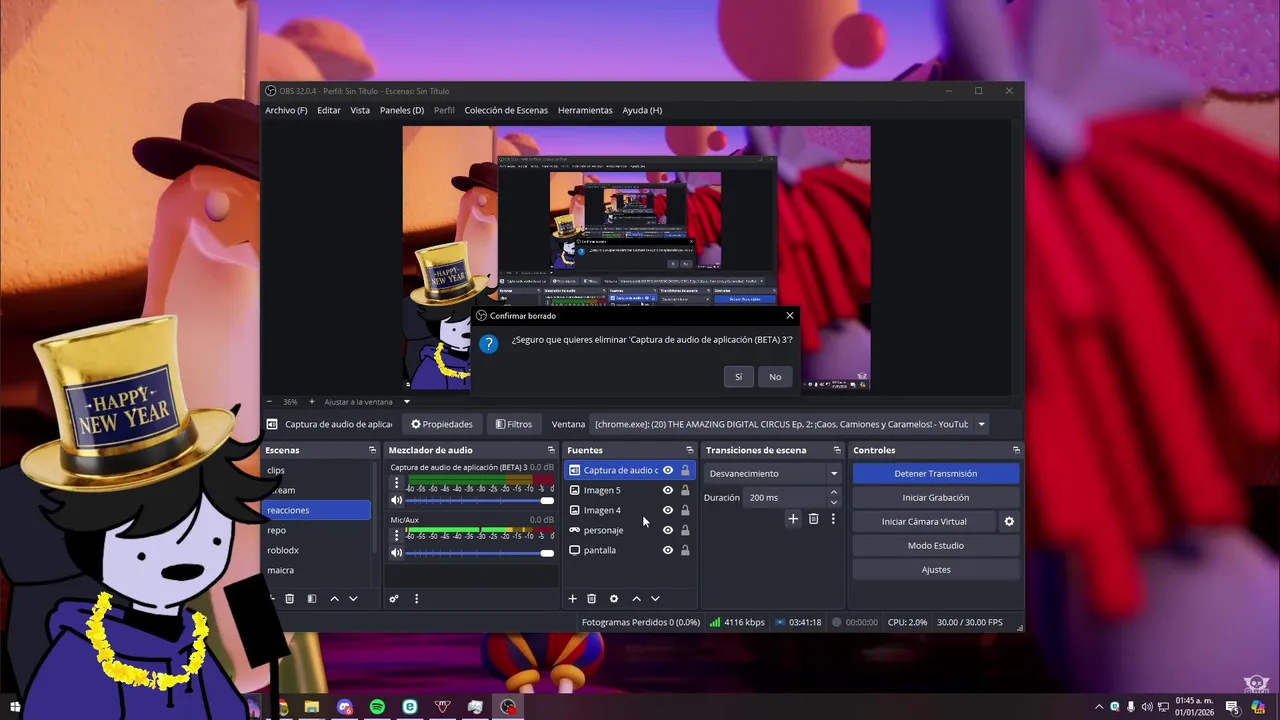1280x720 pixels.
Task: Zoom in the preview with the plus icon
Action: (311, 402)
